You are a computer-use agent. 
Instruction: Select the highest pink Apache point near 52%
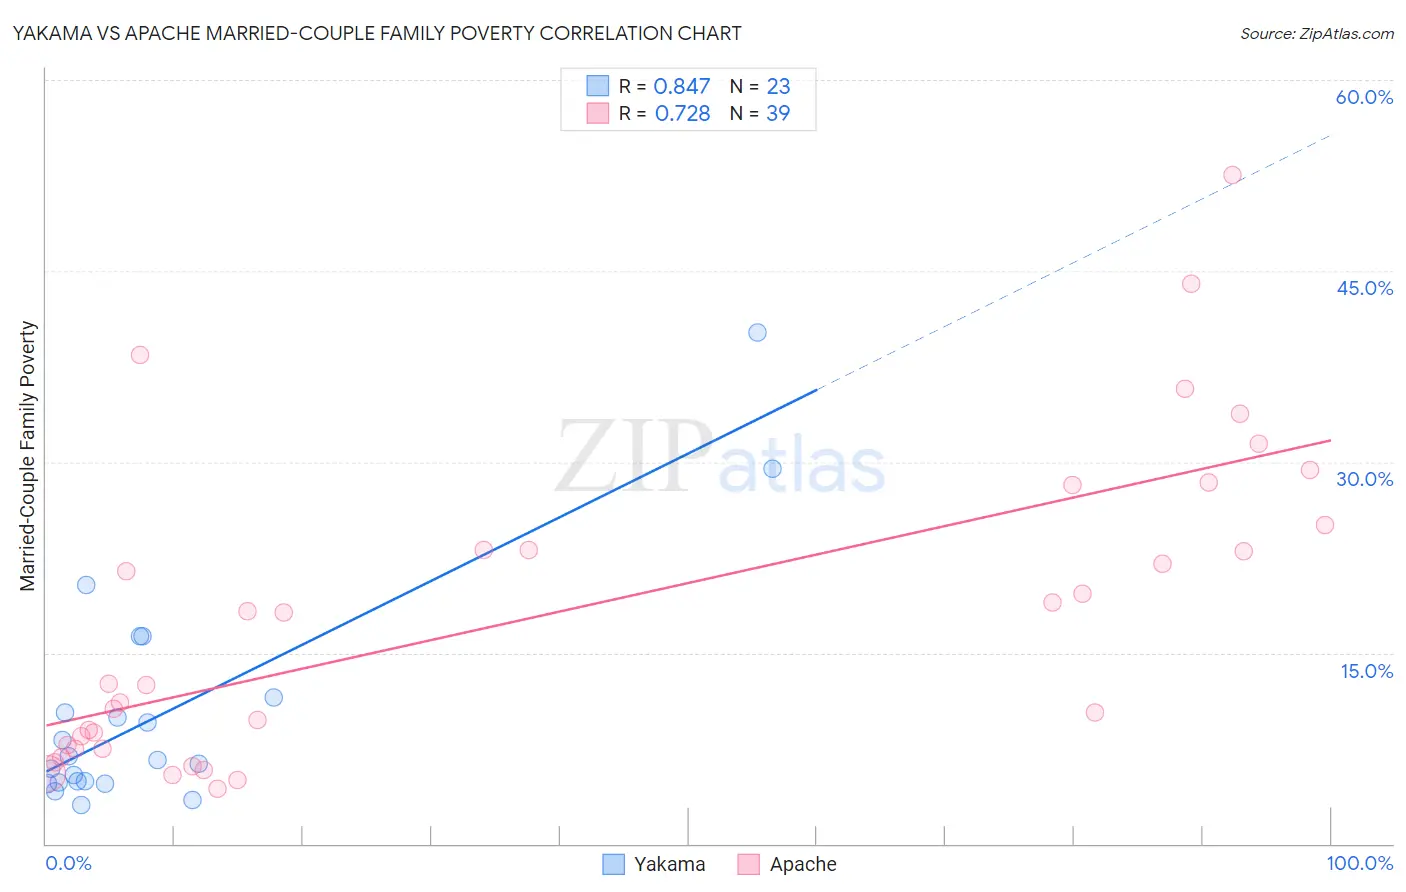point(1232,175)
